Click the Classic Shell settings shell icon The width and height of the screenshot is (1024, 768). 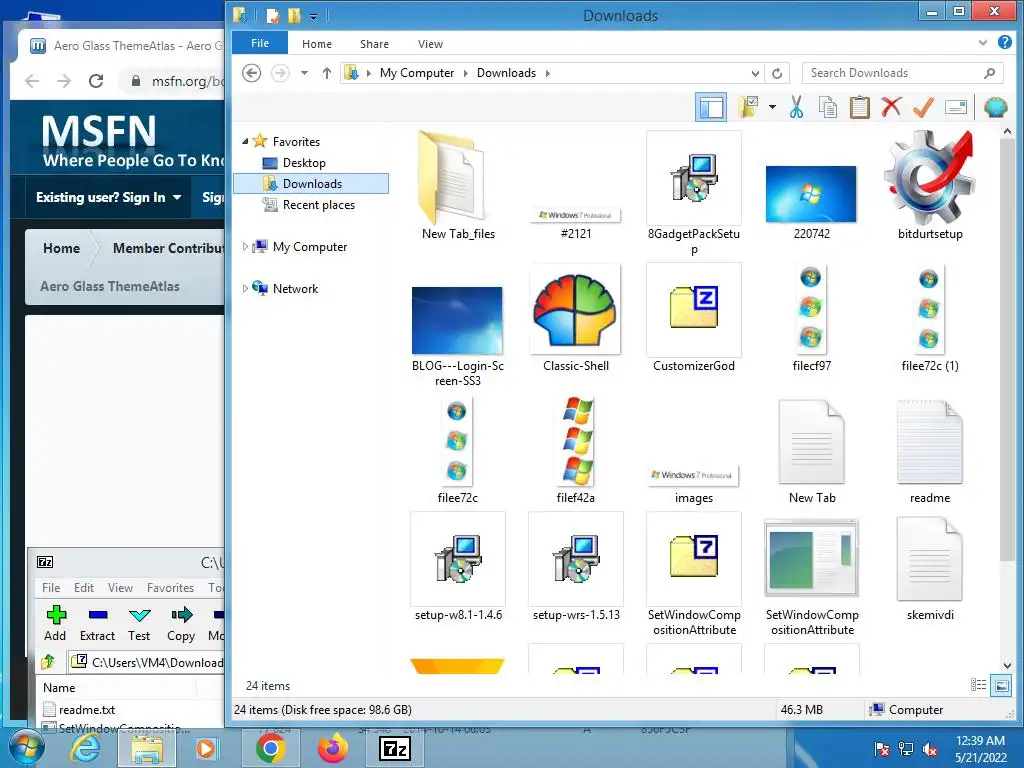[995, 107]
